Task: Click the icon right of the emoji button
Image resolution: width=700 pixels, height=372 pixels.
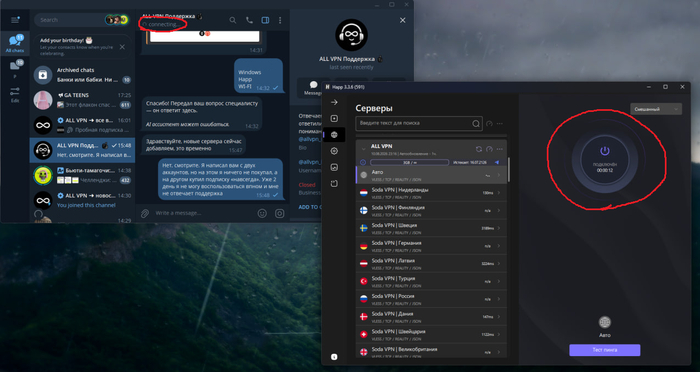Action: (279, 213)
